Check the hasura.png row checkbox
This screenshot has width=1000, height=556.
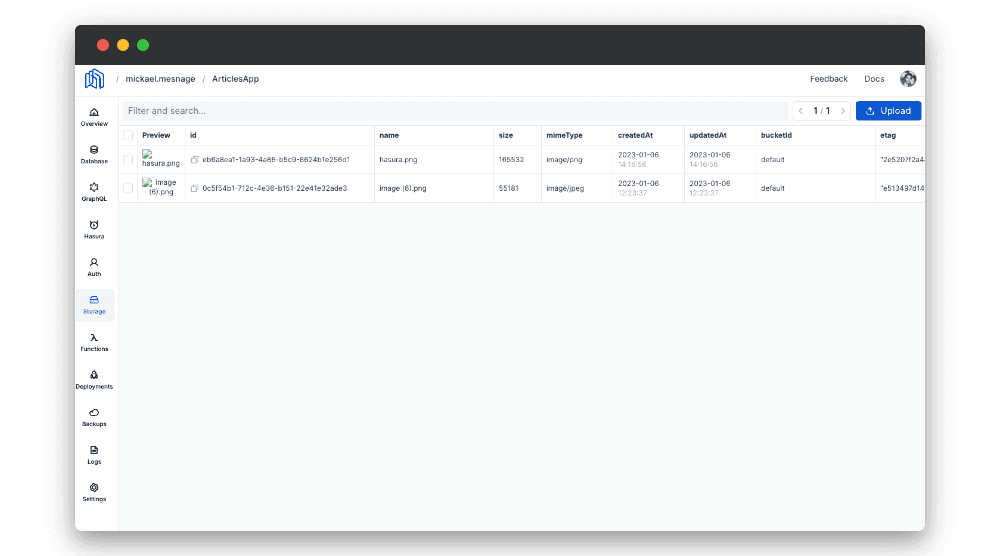128,160
